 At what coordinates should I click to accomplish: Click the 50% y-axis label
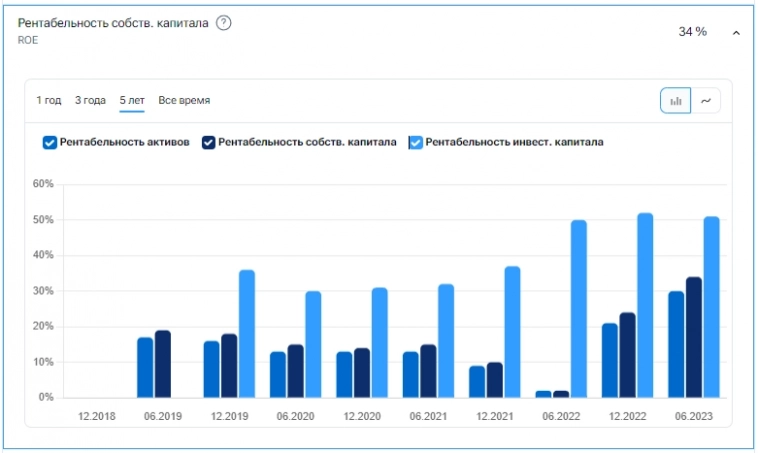pyautogui.click(x=43, y=219)
